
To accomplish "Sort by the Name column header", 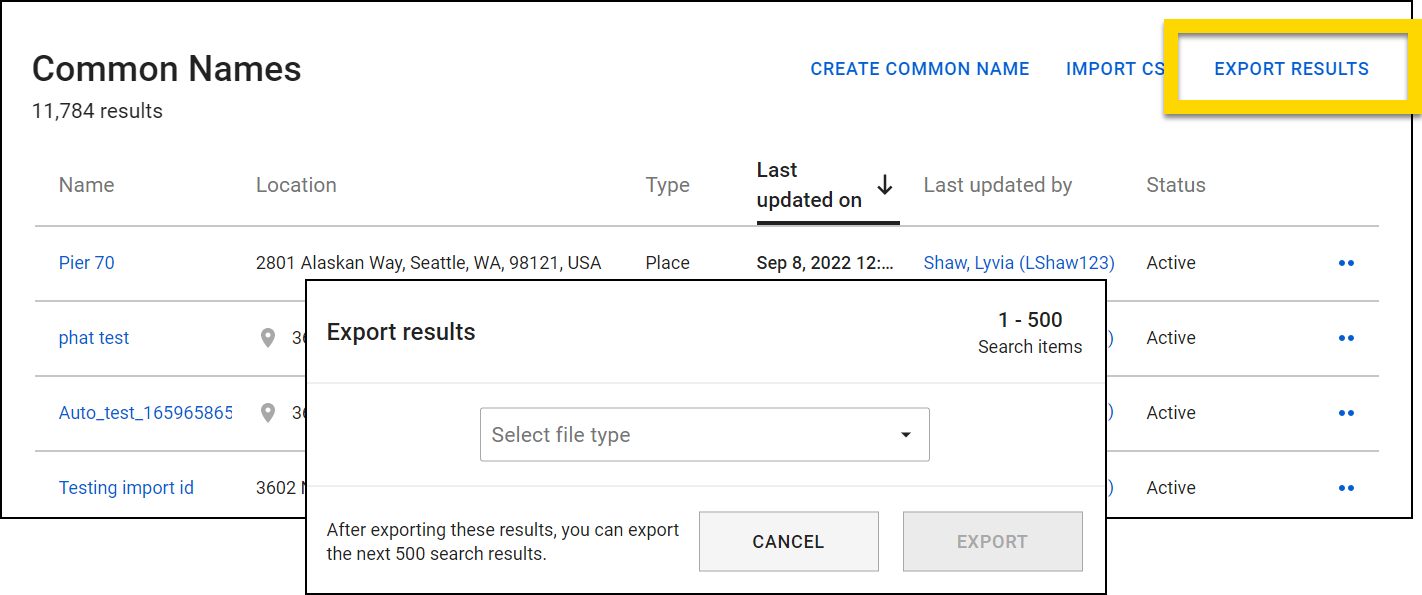I will click(x=86, y=185).
